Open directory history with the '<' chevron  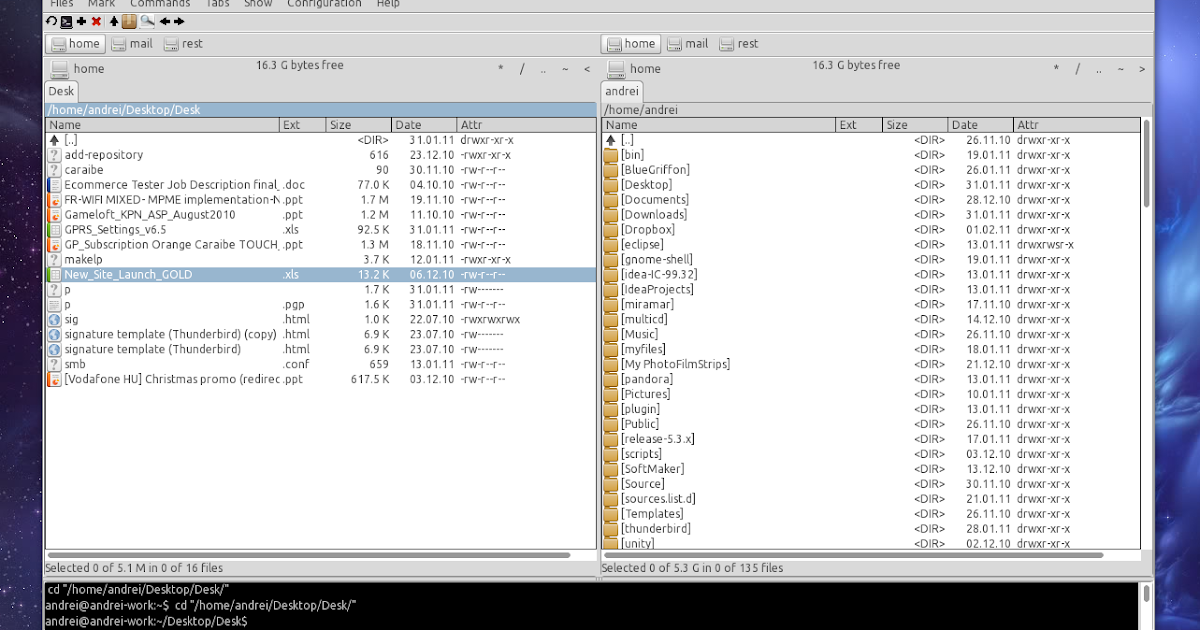586,69
